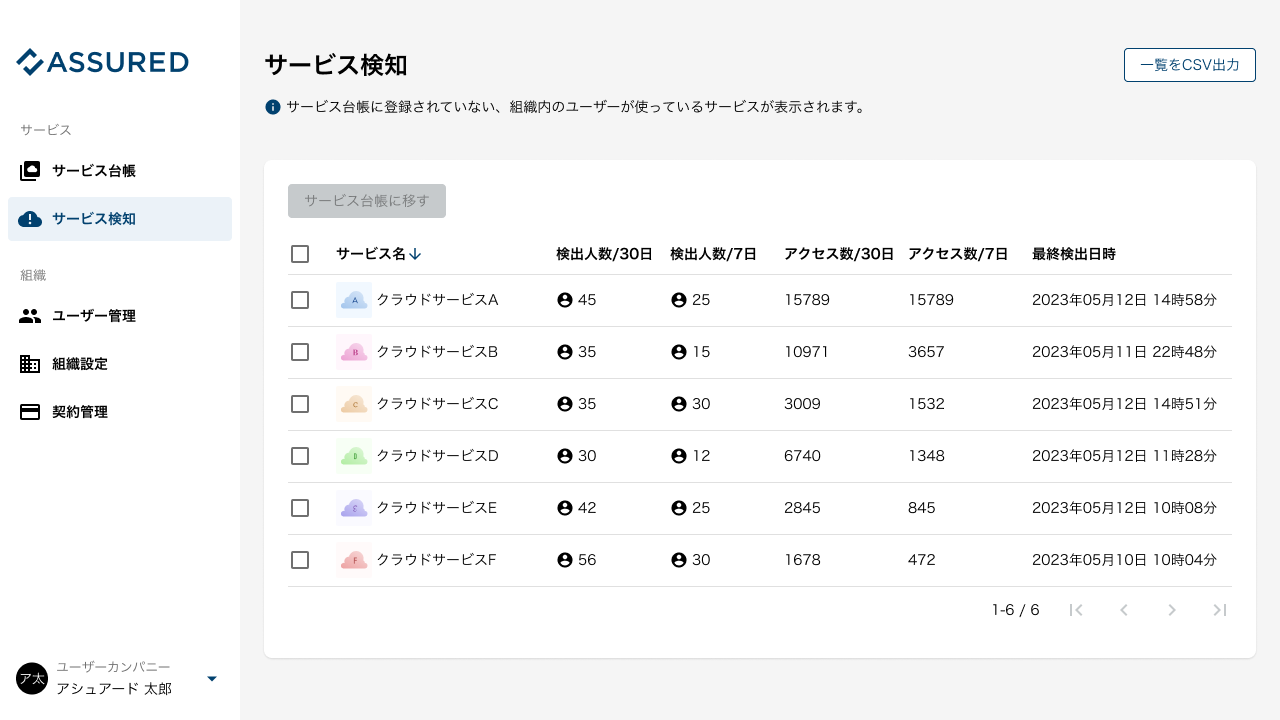Click the アシュアード avatar circle
Viewport: 1280px width, 720px height.
(31, 678)
